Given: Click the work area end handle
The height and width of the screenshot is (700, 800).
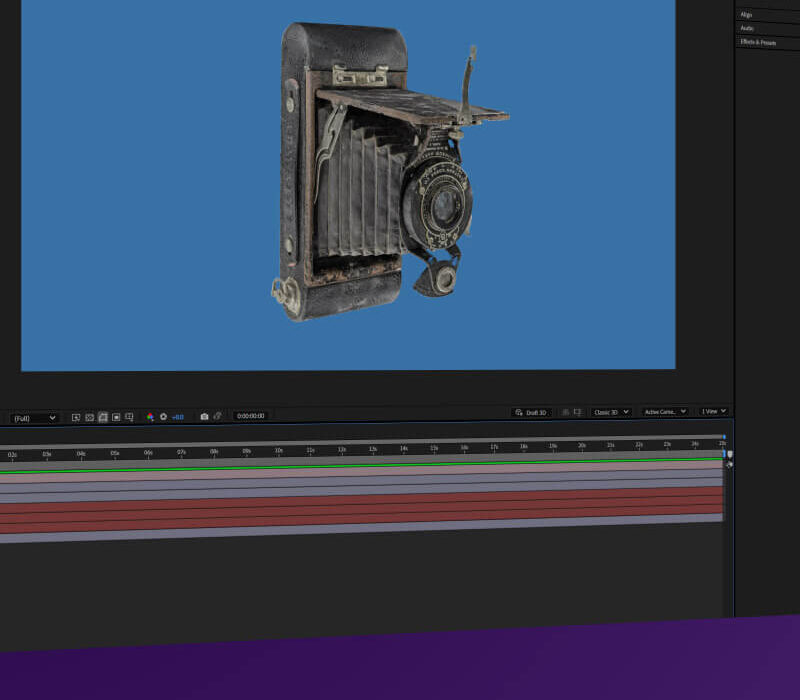Looking at the screenshot, I should click(723, 453).
